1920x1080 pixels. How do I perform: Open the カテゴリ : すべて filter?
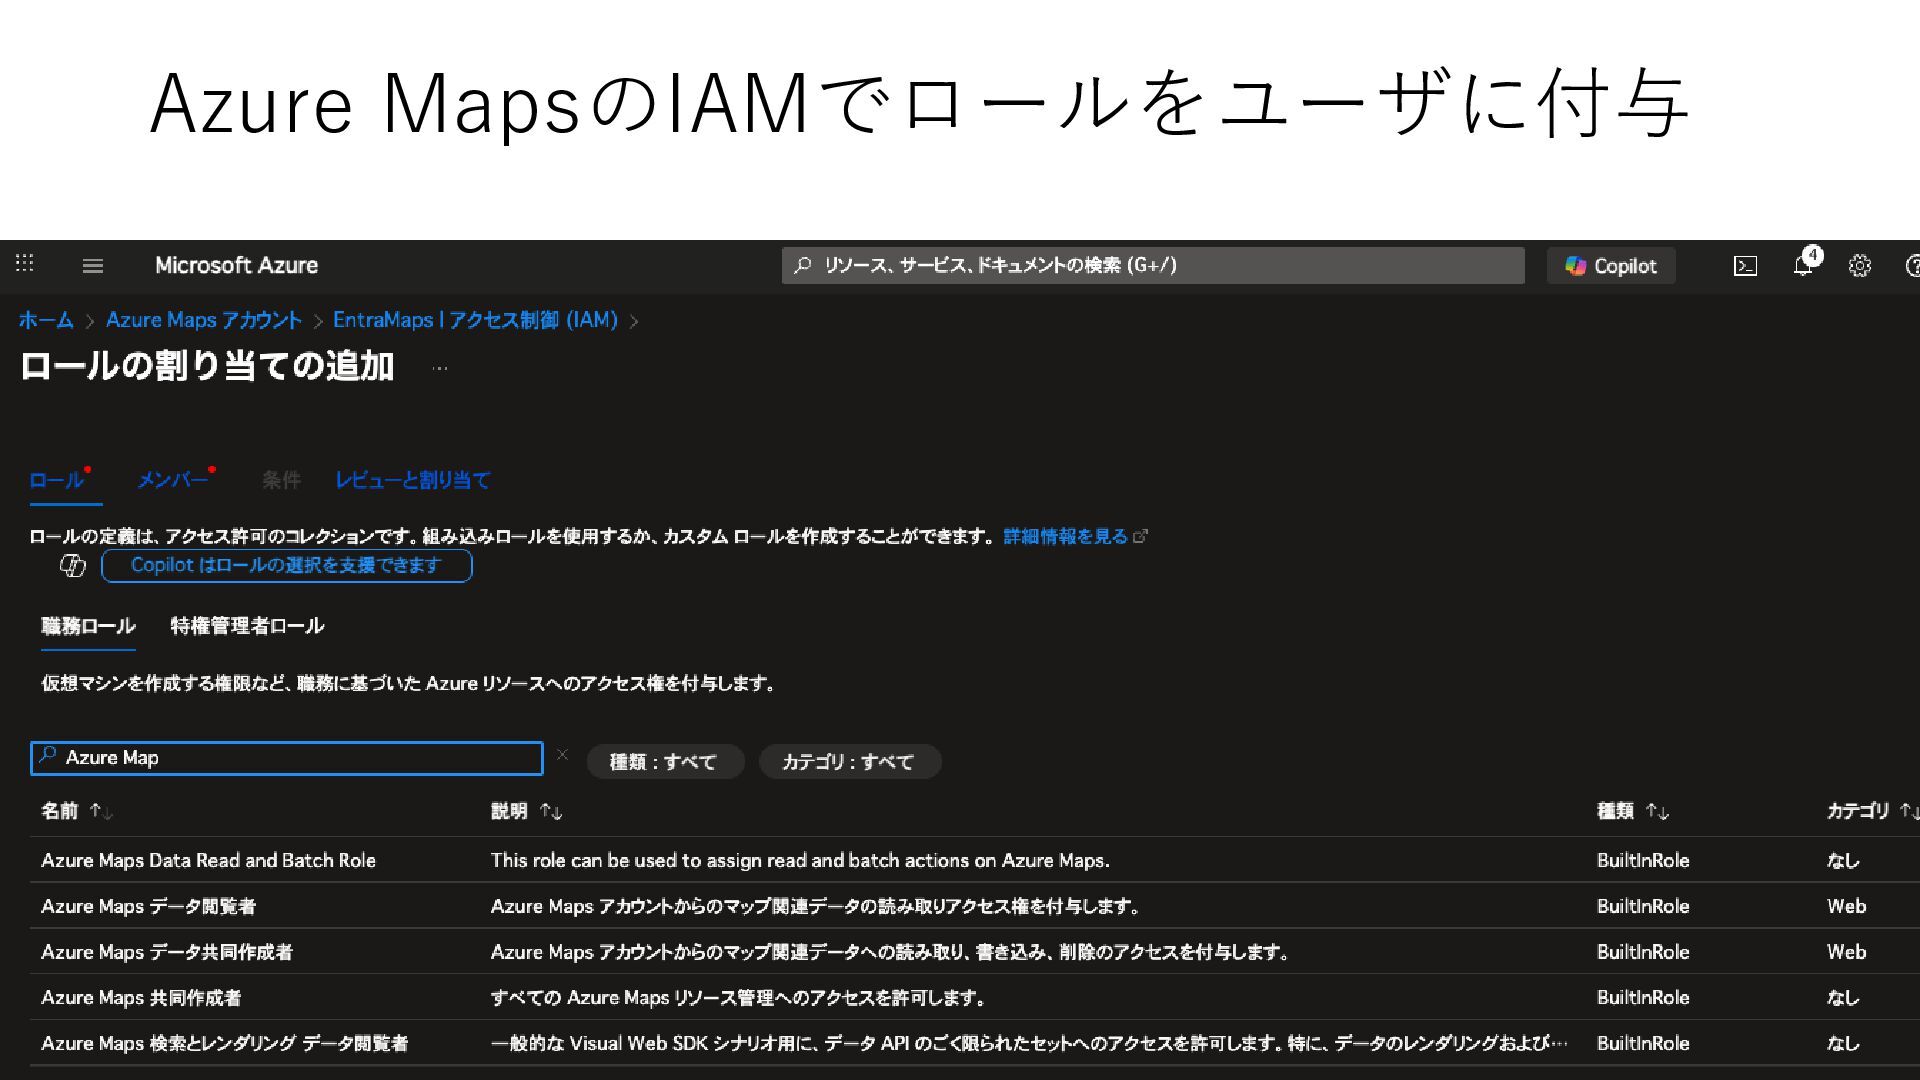[x=849, y=762]
